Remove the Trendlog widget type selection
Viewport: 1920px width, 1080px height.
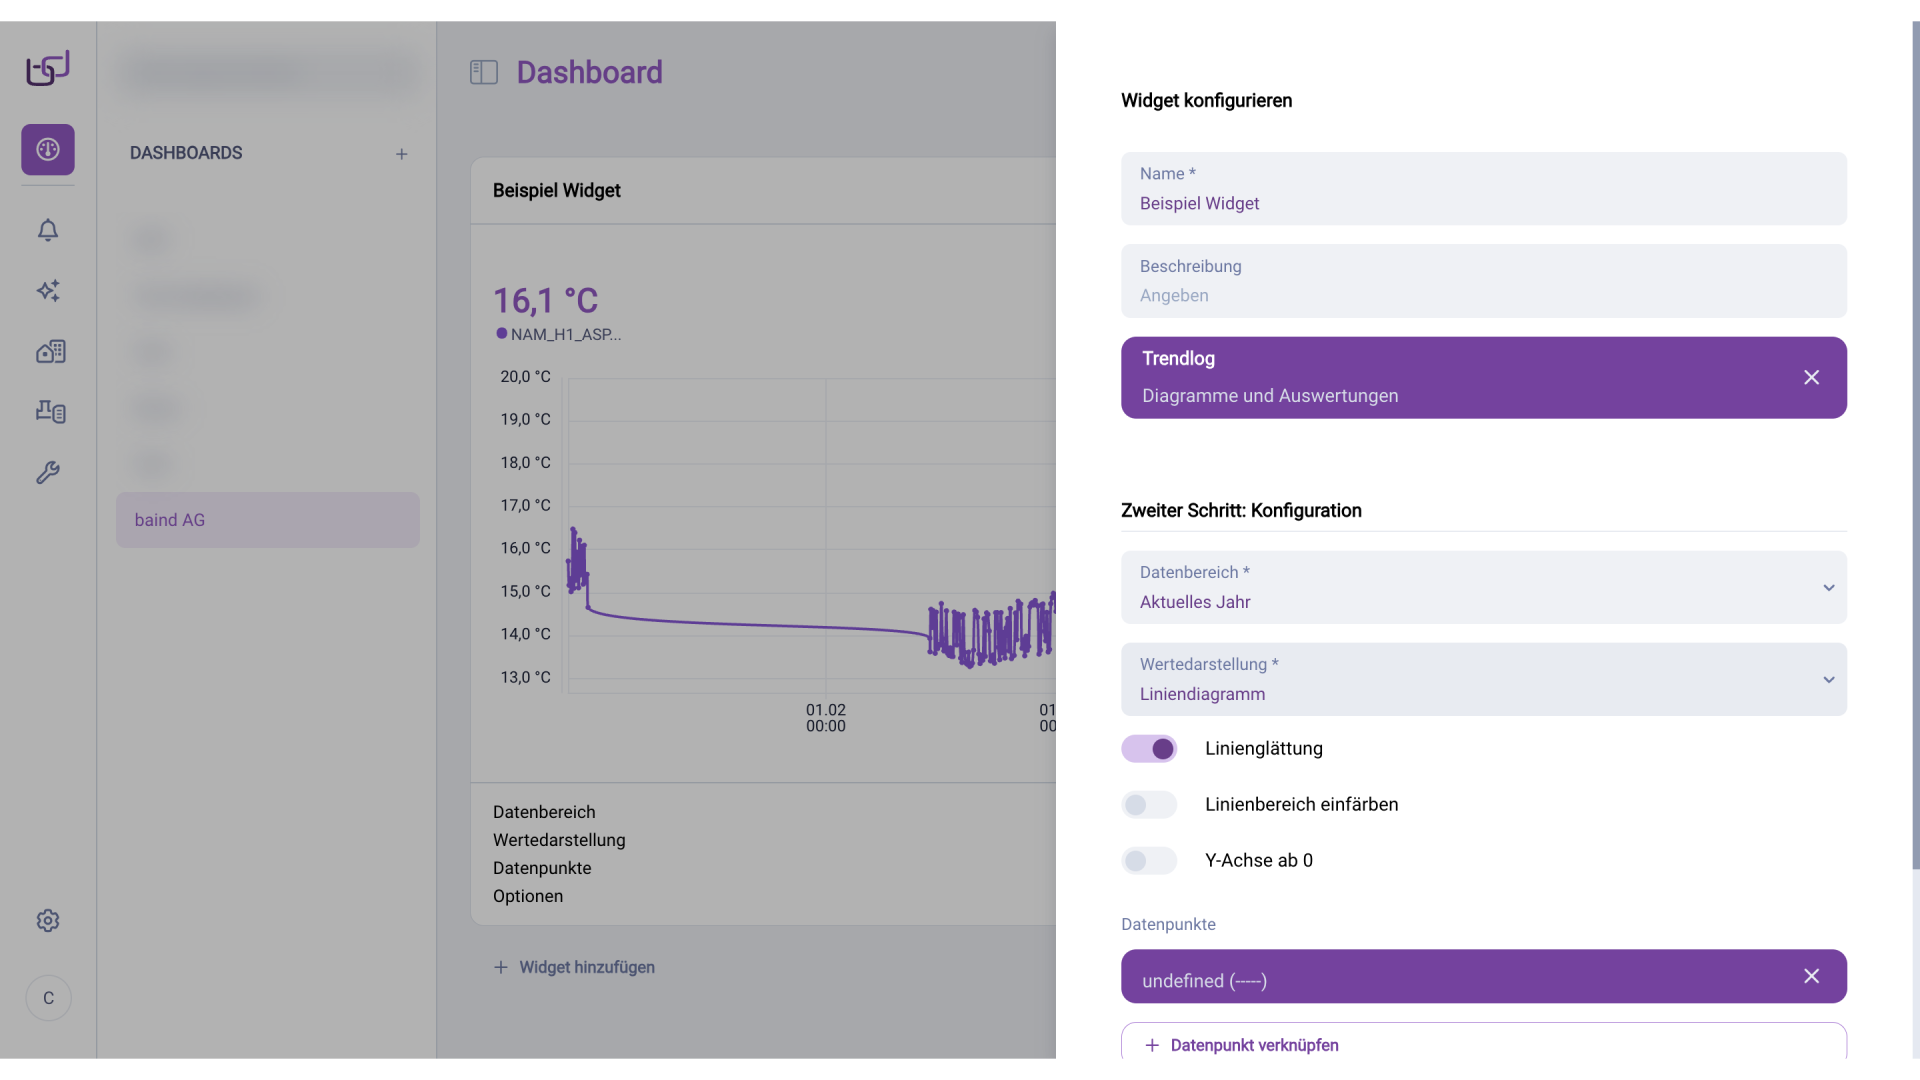[1811, 378]
